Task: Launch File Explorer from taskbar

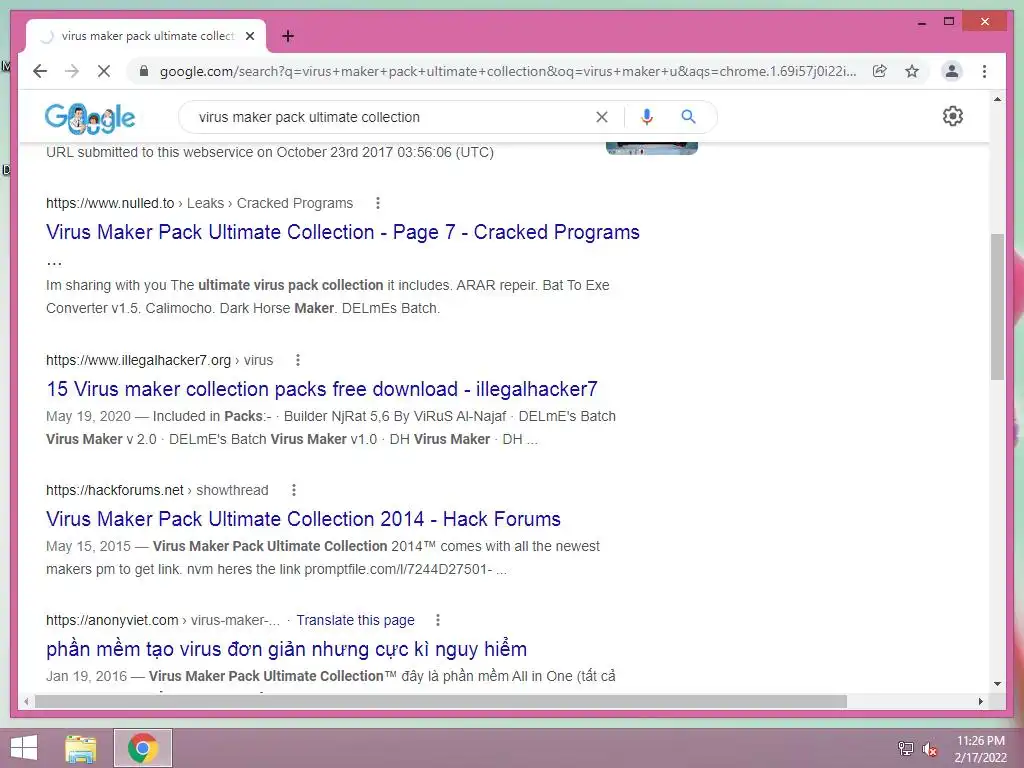Action: click(81, 748)
